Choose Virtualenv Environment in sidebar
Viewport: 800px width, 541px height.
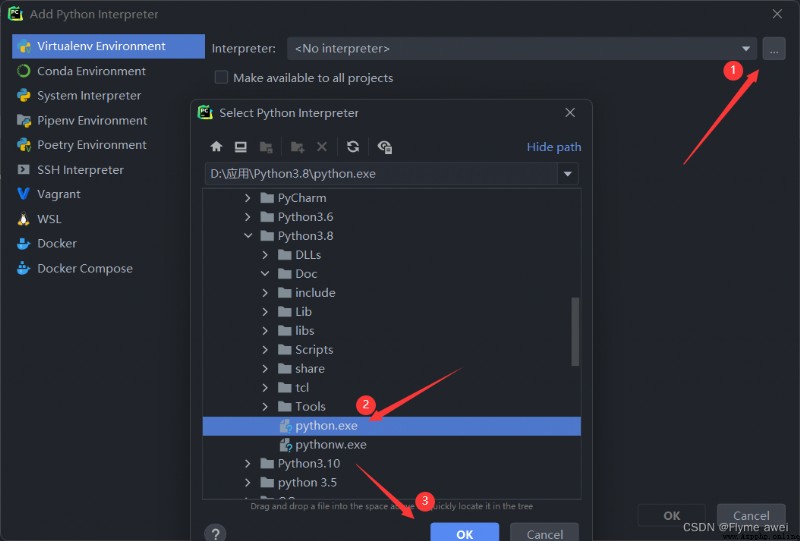pos(108,46)
